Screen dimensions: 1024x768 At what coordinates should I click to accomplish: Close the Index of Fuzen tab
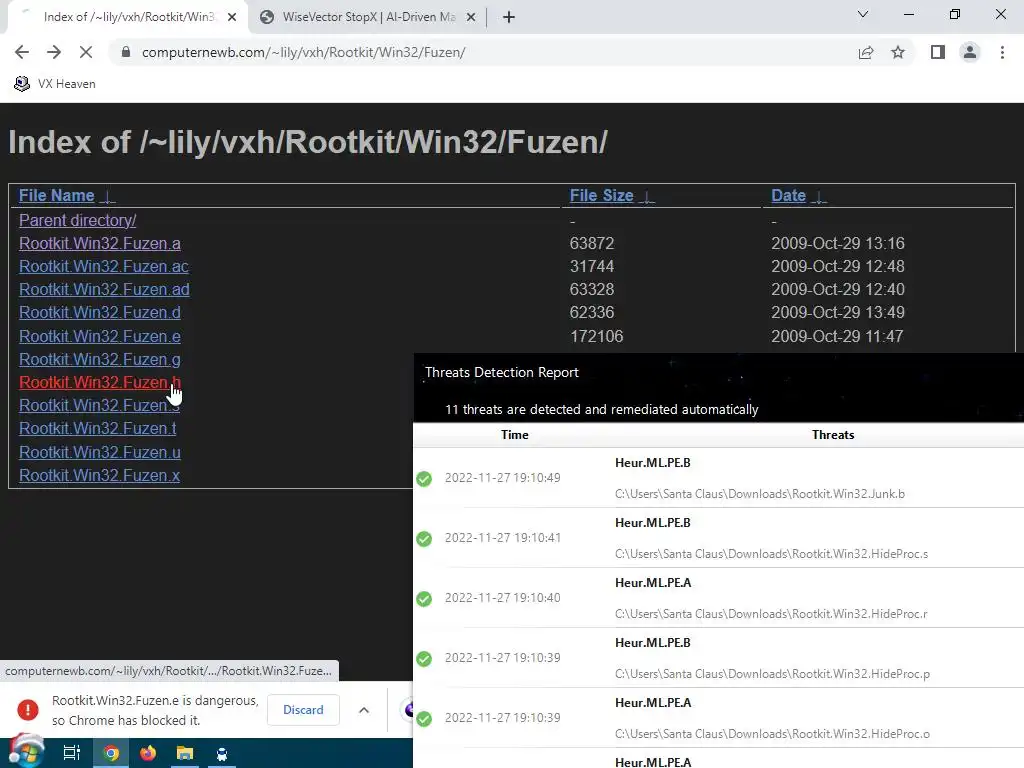pos(232,17)
